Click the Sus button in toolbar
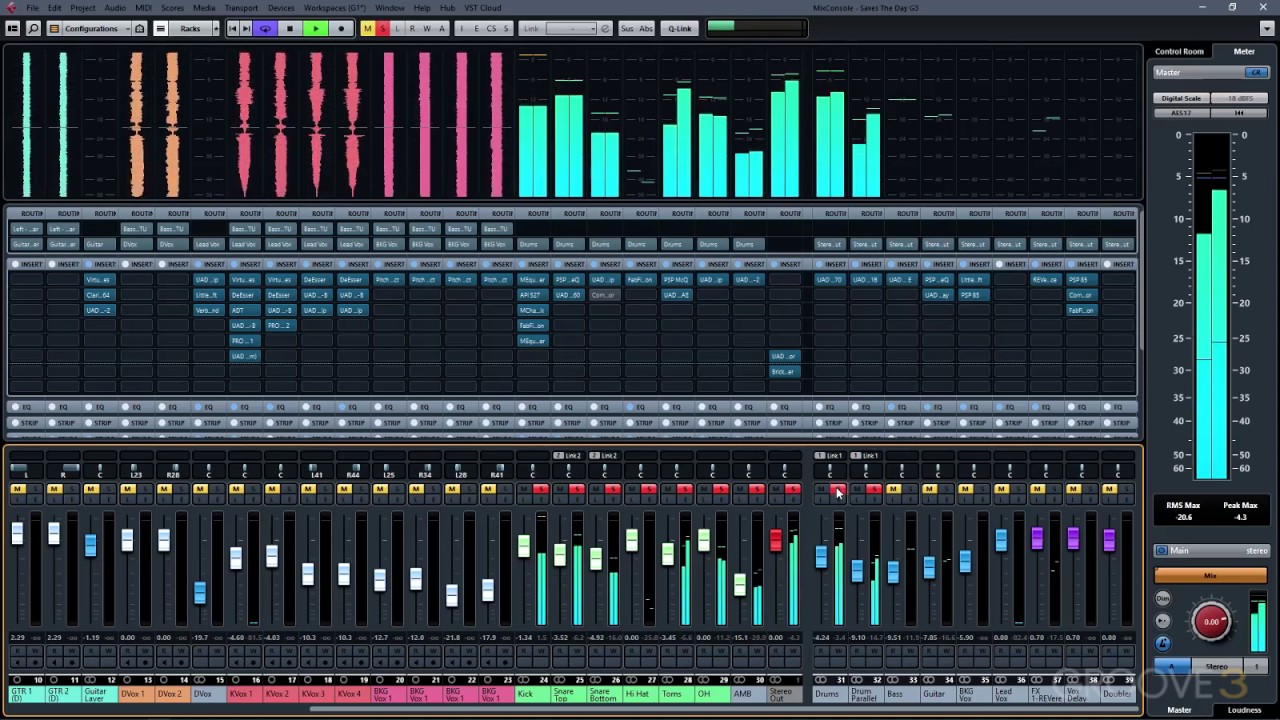The image size is (1280, 720). click(x=627, y=28)
